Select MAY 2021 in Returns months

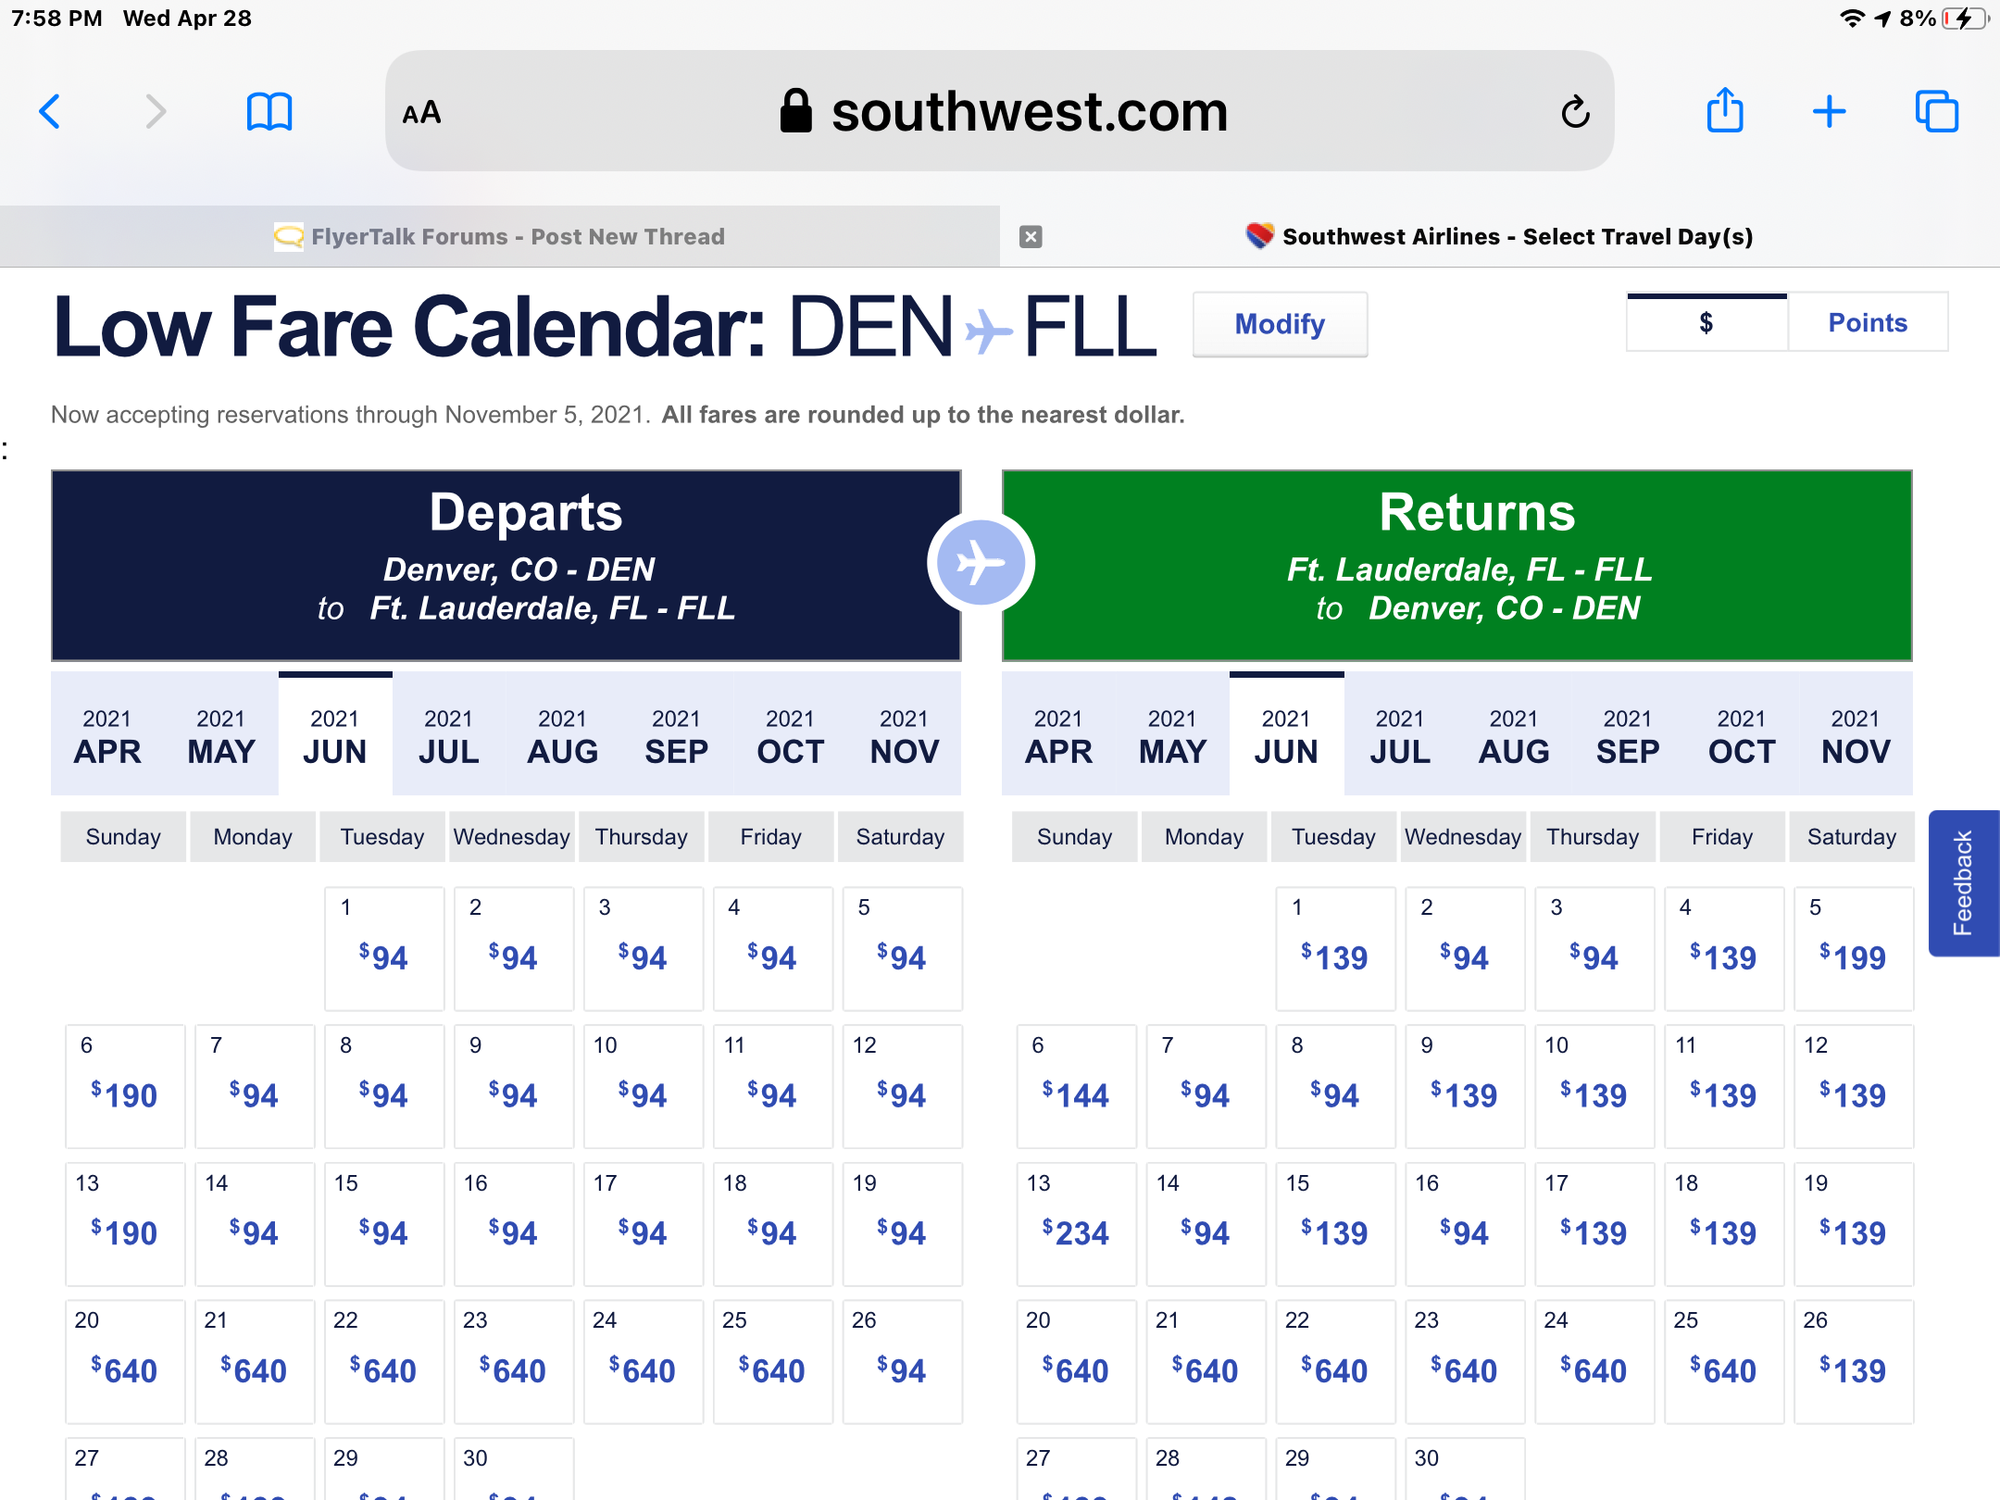click(1172, 735)
